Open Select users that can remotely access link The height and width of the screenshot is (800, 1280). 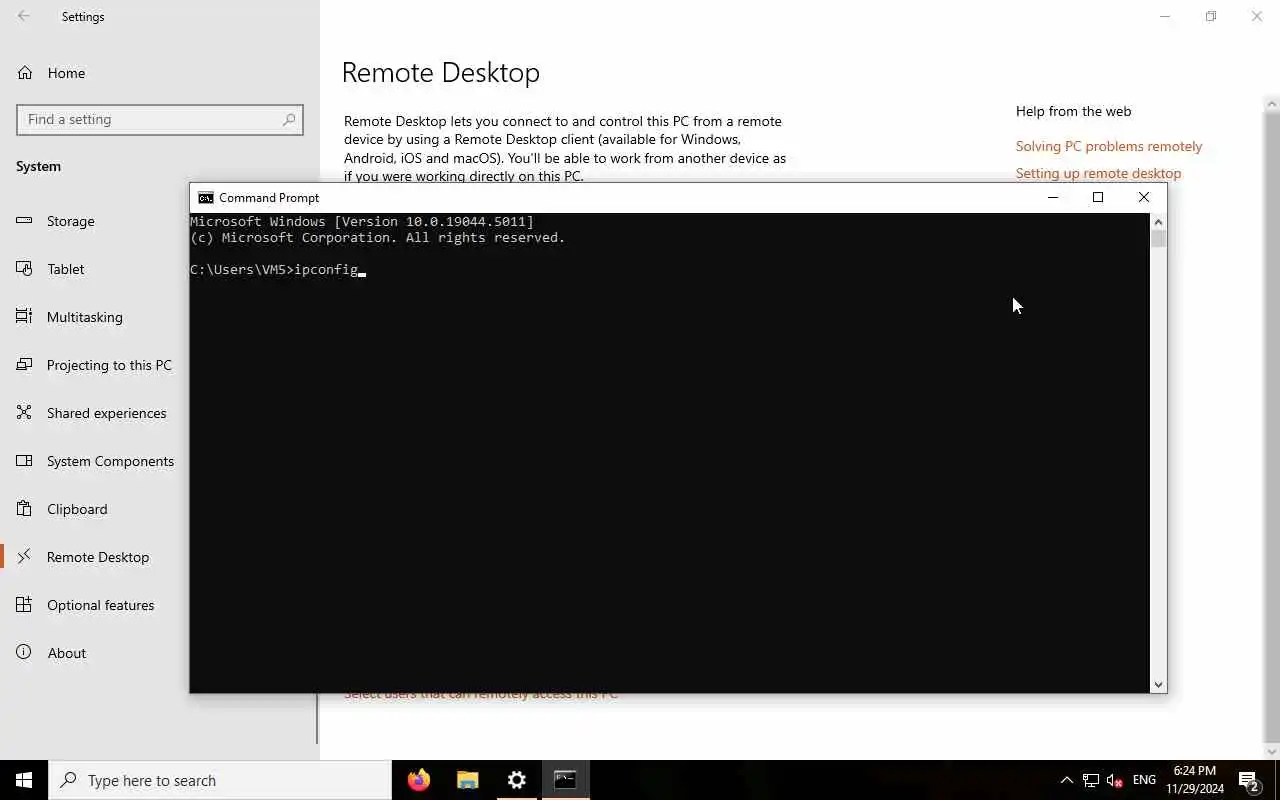coord(481,695)
